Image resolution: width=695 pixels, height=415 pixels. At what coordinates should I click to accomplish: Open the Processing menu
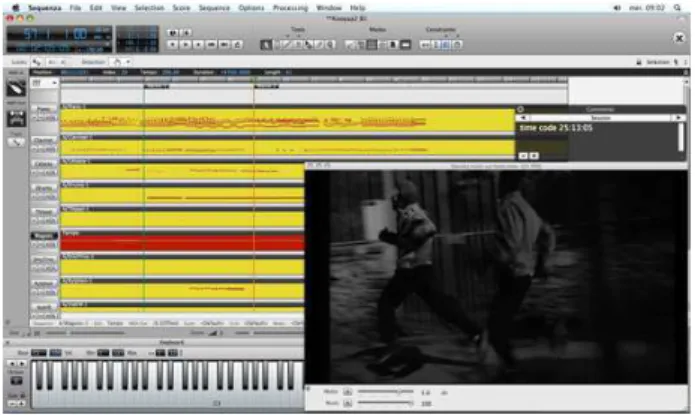tap(290, 8)
